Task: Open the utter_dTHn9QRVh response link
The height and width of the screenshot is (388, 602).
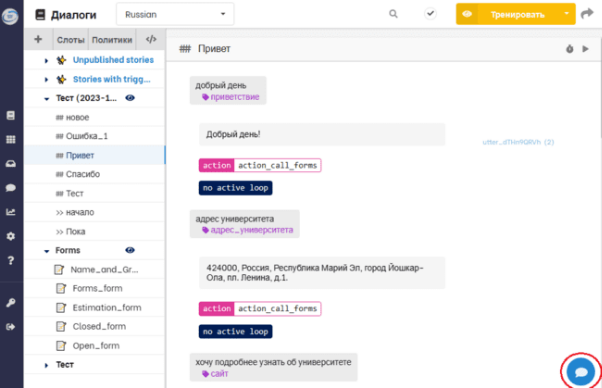Action: (518, 142)
